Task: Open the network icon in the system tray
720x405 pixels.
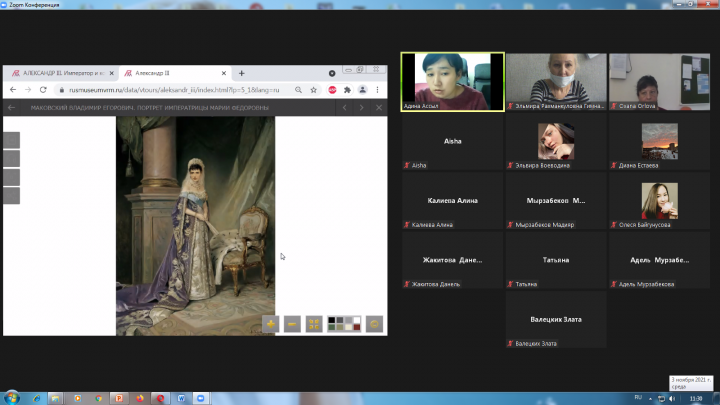Action: pos(661,399)
